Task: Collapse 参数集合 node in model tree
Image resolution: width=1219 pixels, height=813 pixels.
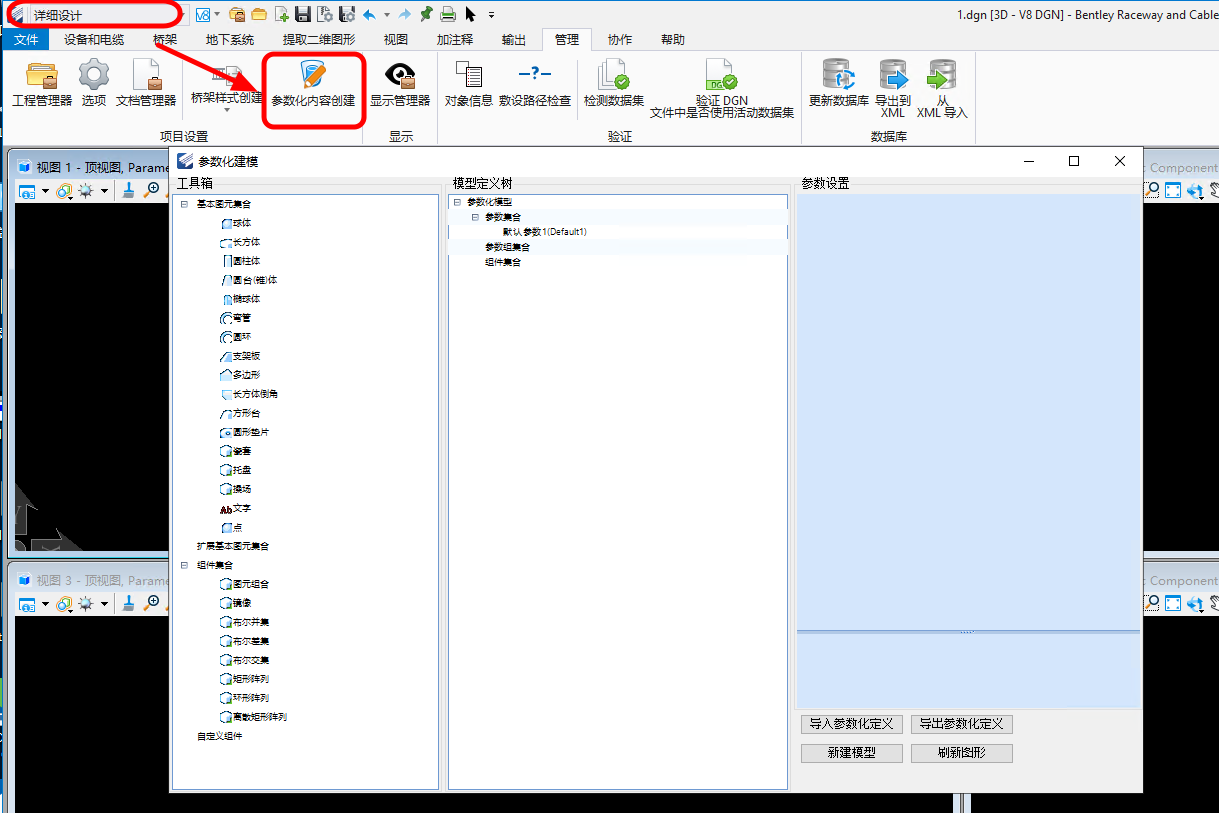Action: click(x=475, y=217)
